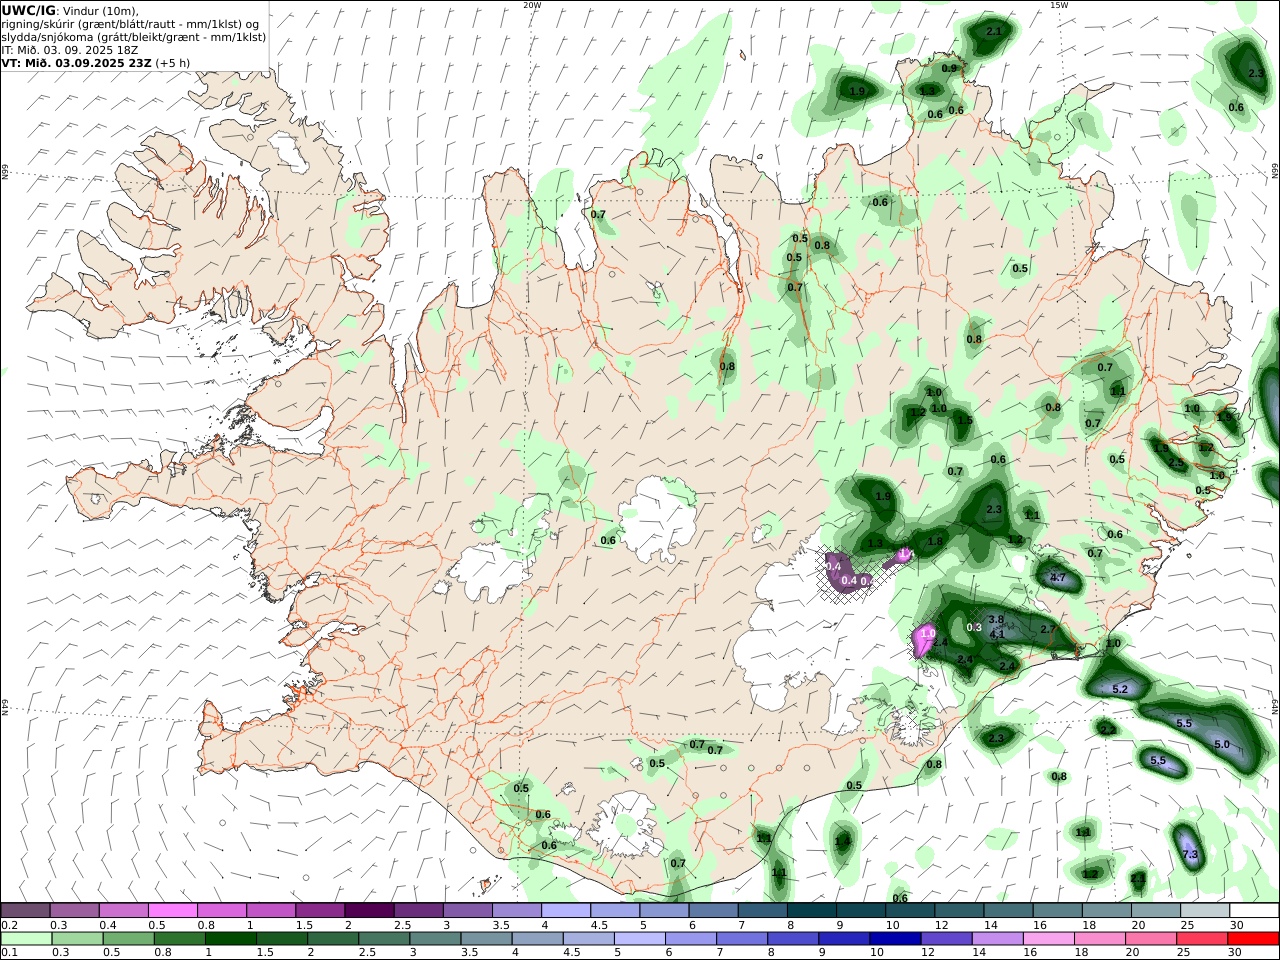Click the init time 'IT: Mið. 03. 09. 2025 18Z'

[x=70, y=49]
